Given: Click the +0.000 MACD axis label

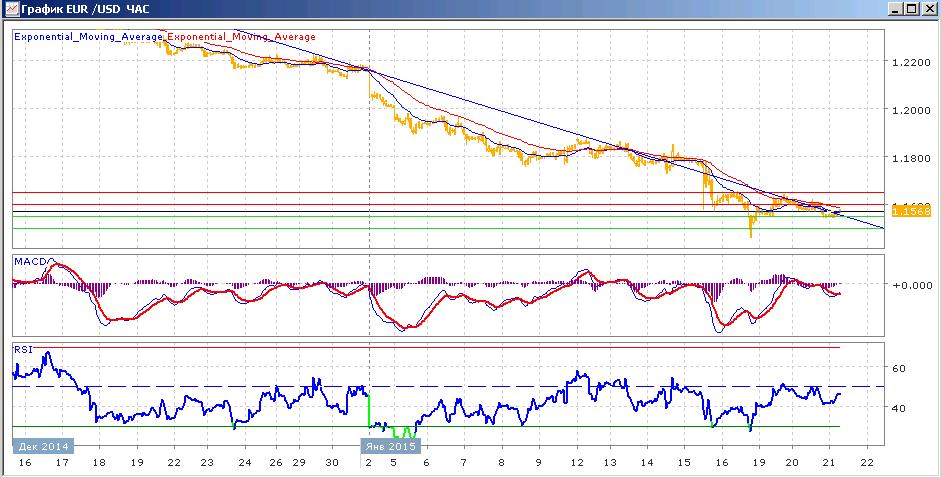Looking at the screenshot, I should [x=912, y=285].
